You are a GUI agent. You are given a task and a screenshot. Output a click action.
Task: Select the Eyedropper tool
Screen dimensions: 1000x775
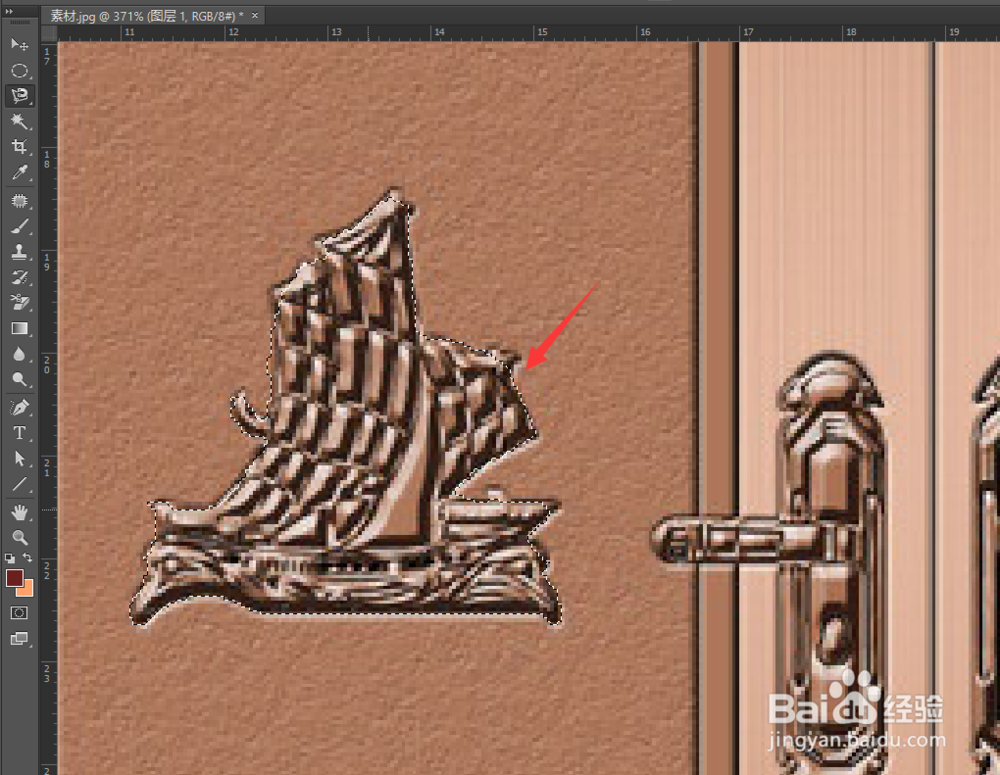[x=19, y=173]
